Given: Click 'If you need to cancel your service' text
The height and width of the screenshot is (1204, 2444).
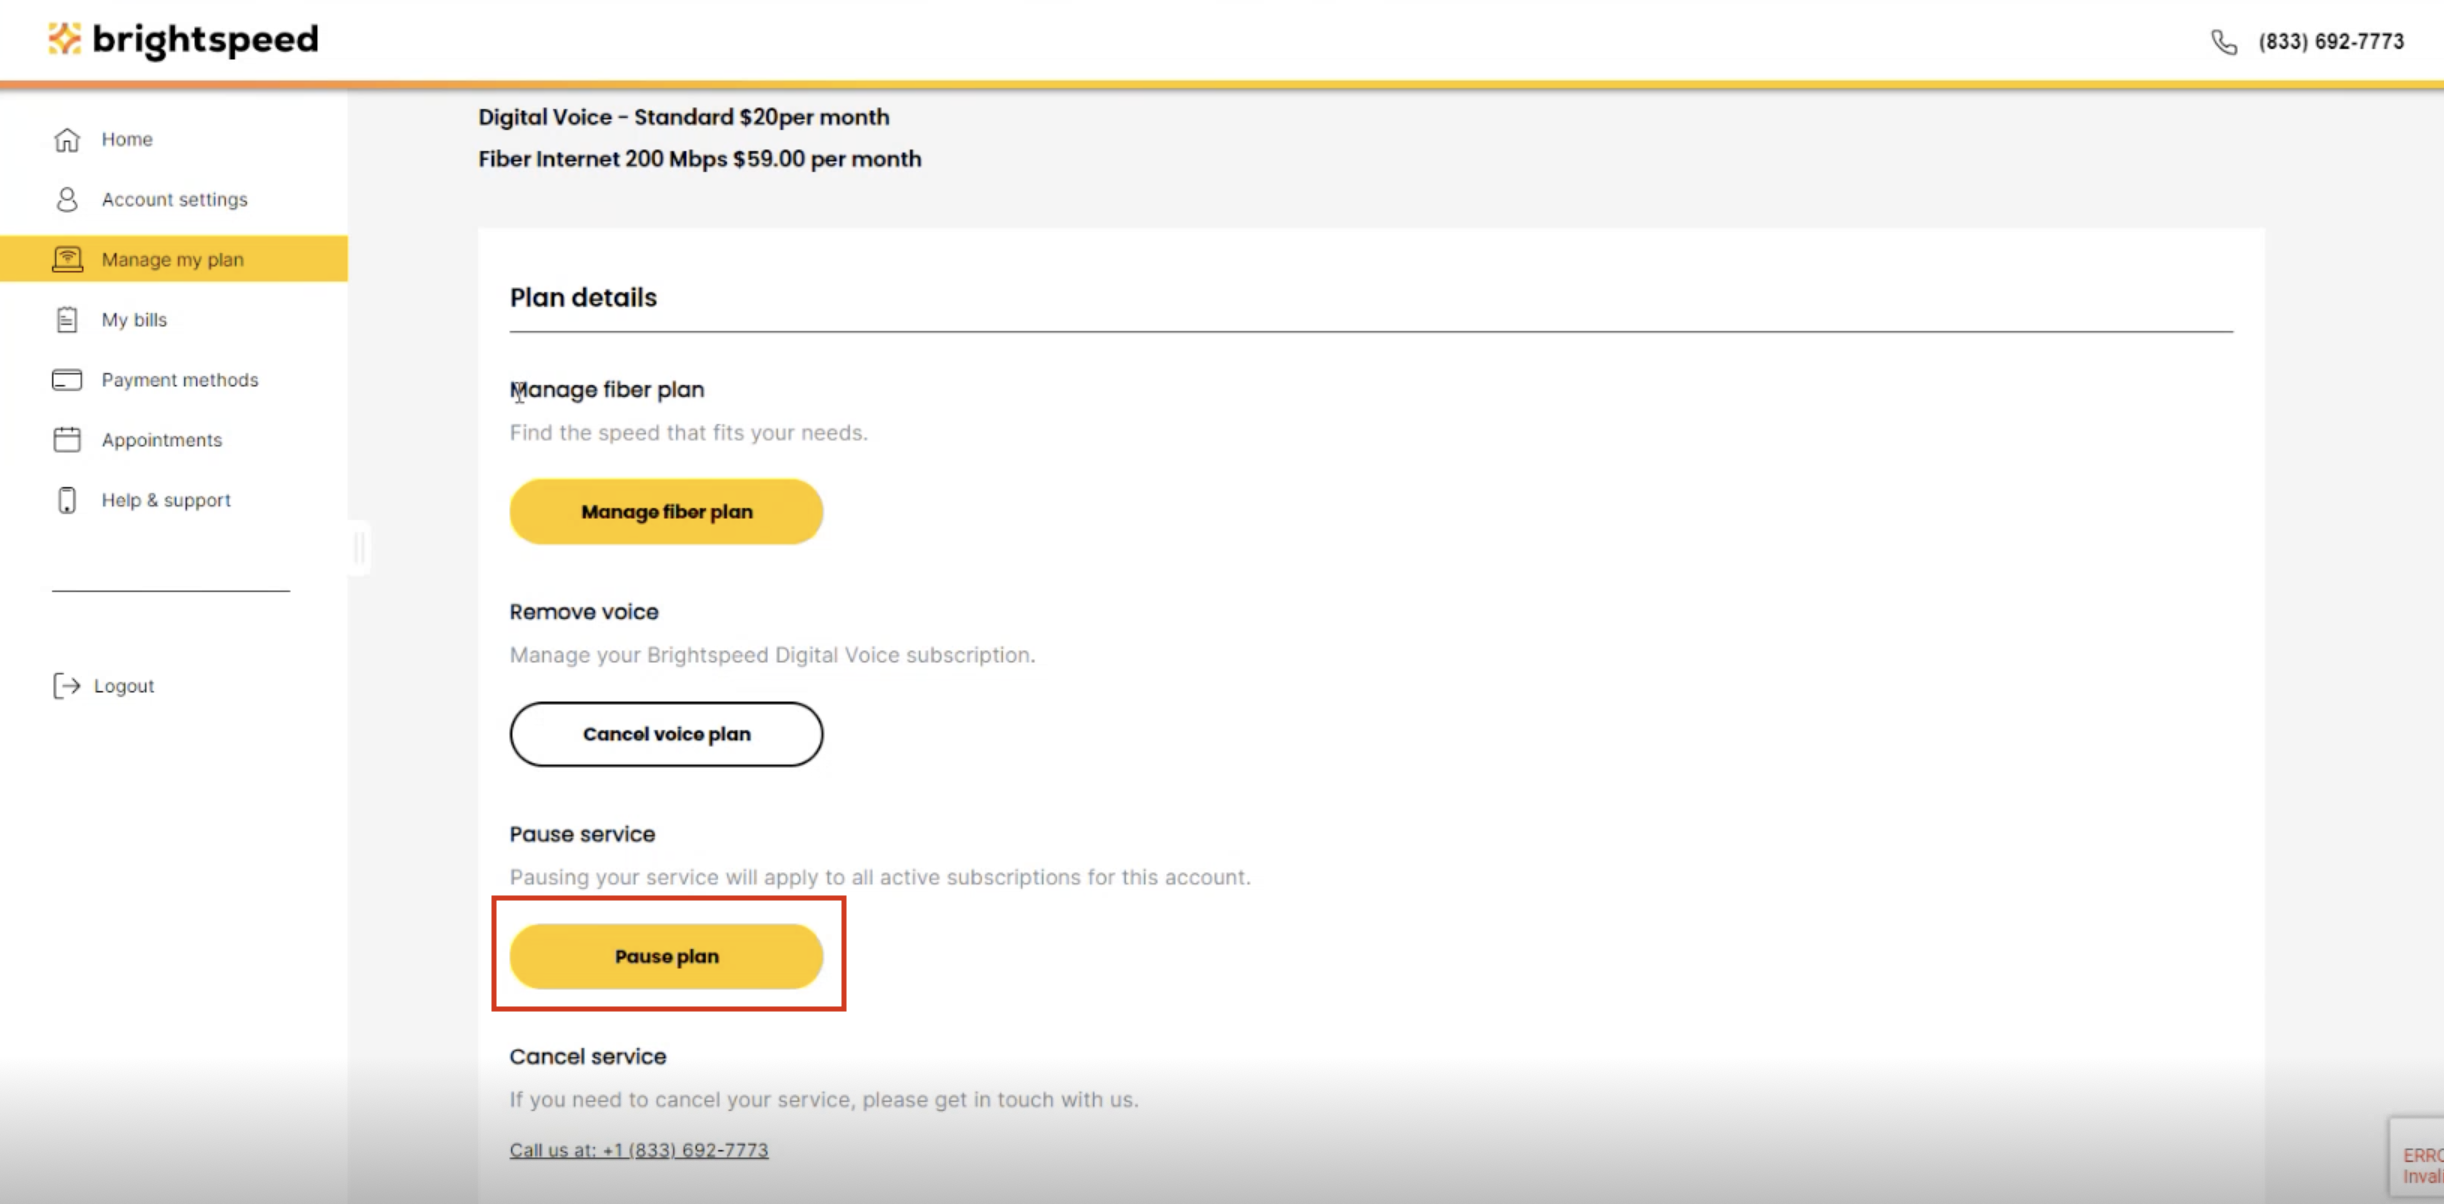Looking at the screenshot, I should pos(824,1100).
